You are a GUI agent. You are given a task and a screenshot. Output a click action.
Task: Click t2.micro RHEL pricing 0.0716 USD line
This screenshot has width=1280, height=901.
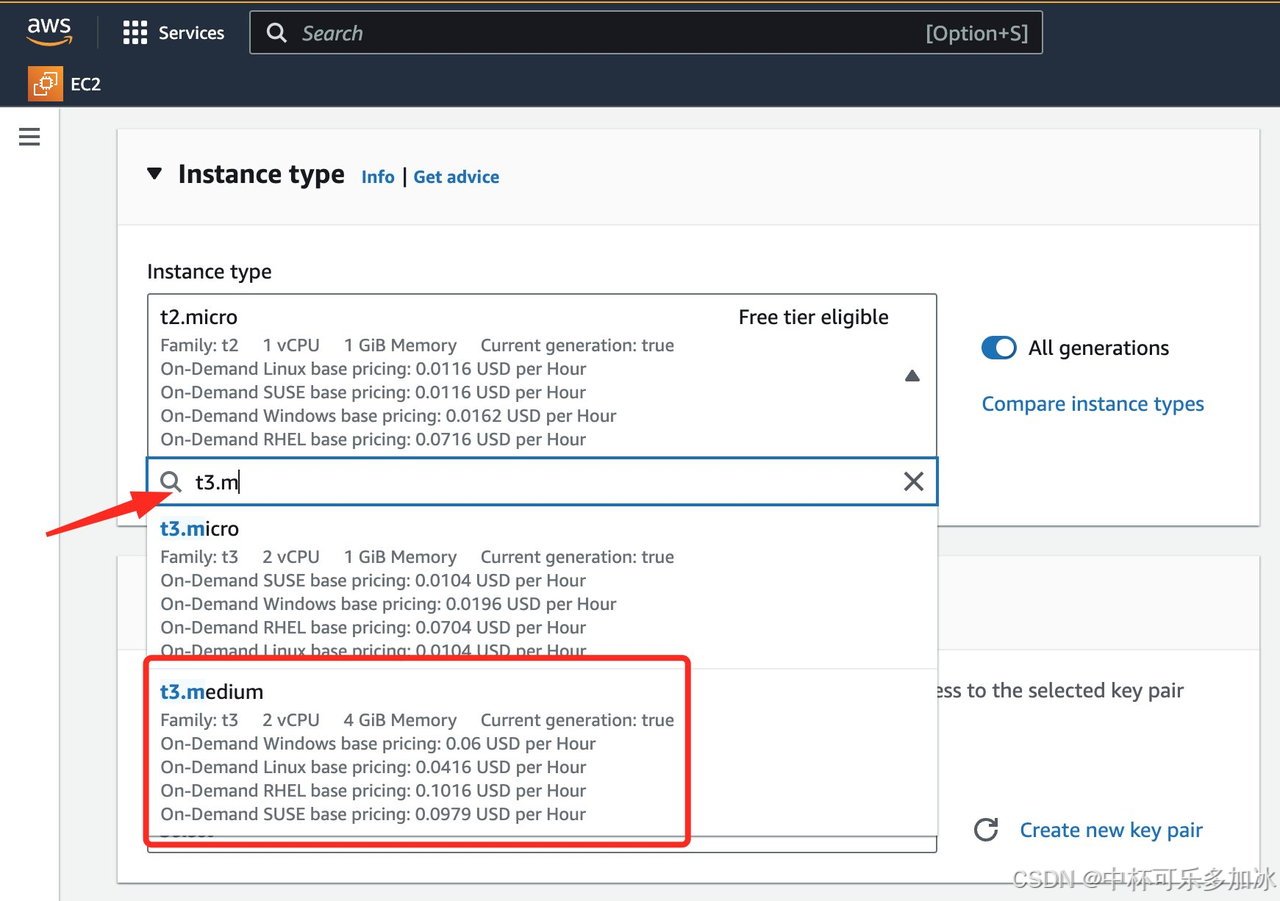373,439
